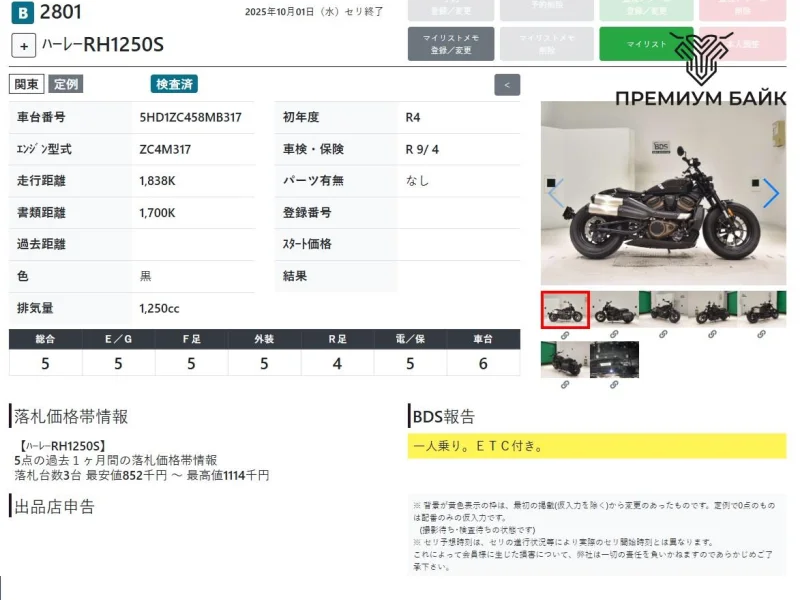Open link icon under fourth thumbnail
800x600 pixels.
(x=713, y=335)
